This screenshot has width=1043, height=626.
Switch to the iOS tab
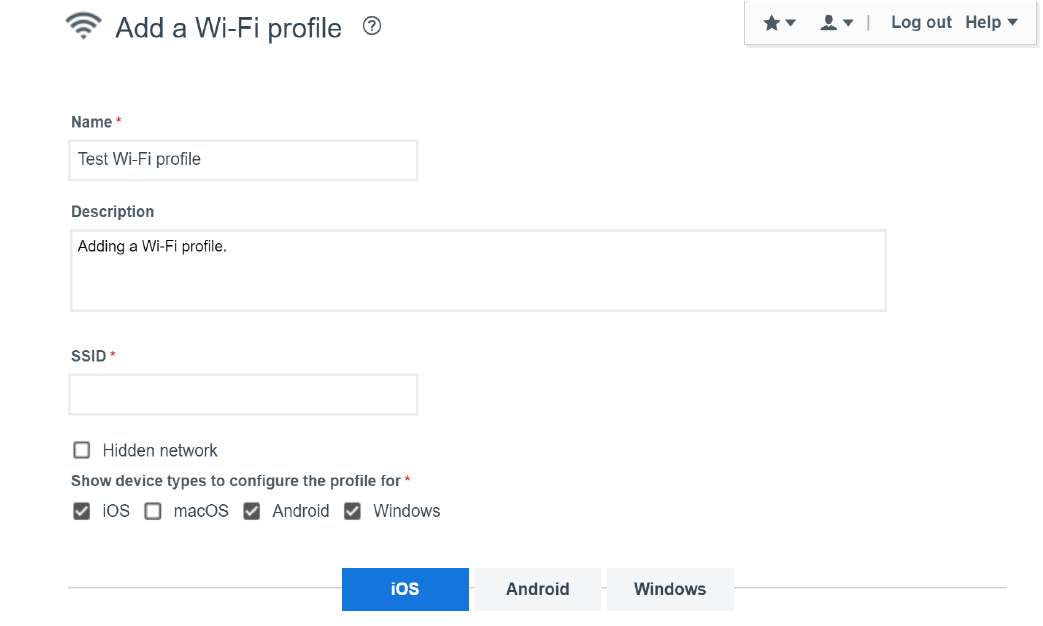tap(405, 589)
